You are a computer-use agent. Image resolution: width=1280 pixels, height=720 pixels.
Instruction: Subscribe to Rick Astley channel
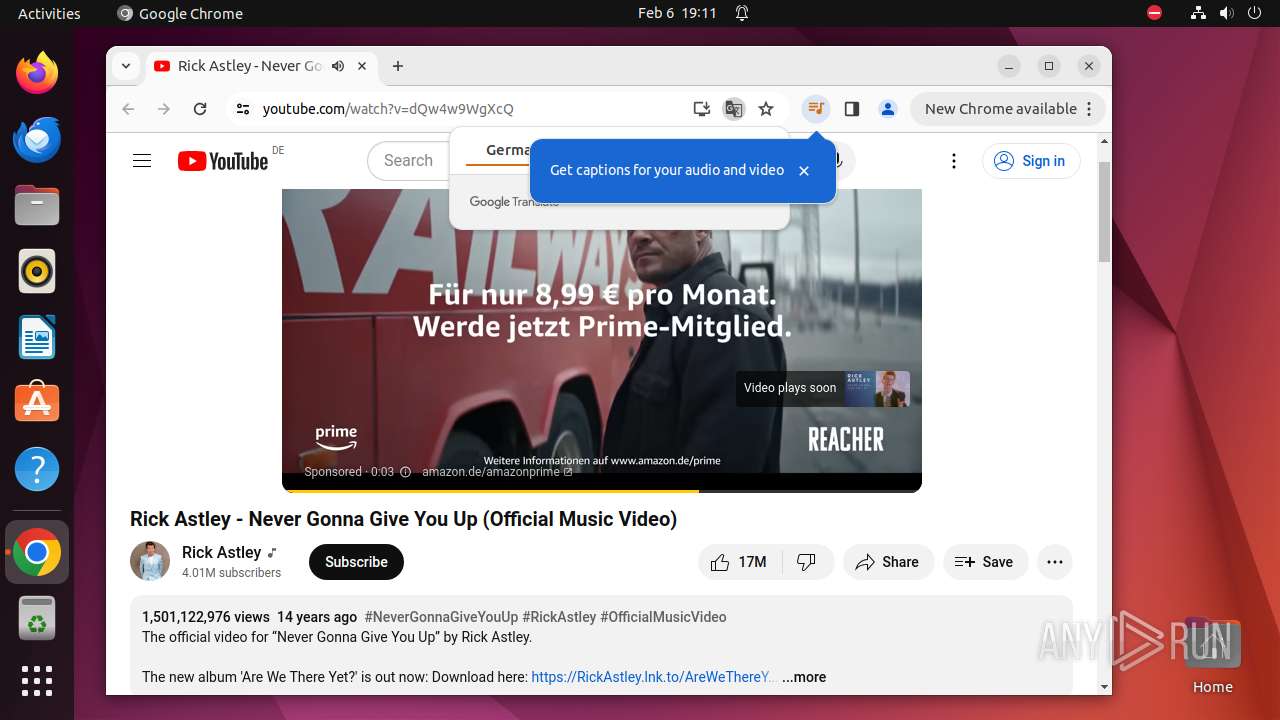pos(356,562)
